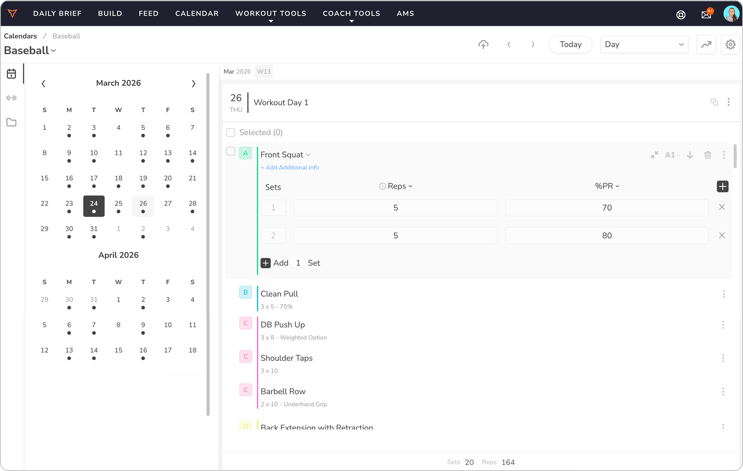Open Build tab
The image size is (743, 471).
(x=110, y=13)
